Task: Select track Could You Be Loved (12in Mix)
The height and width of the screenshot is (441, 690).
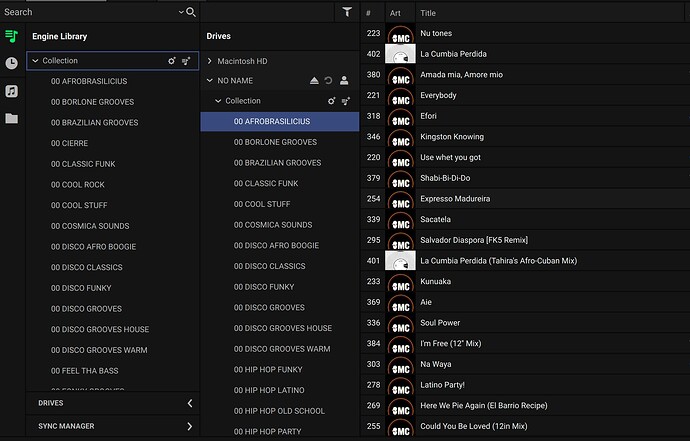Action: pos(473,426)
